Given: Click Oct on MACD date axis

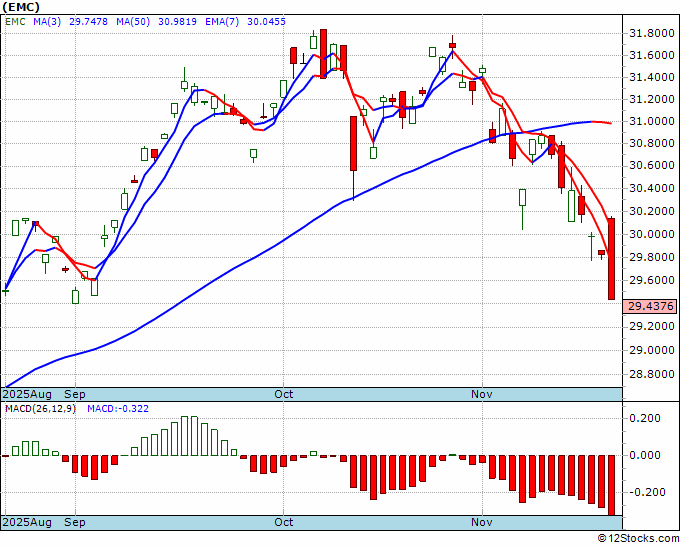Looking at the screenshot, I should (x=284, y=522).
